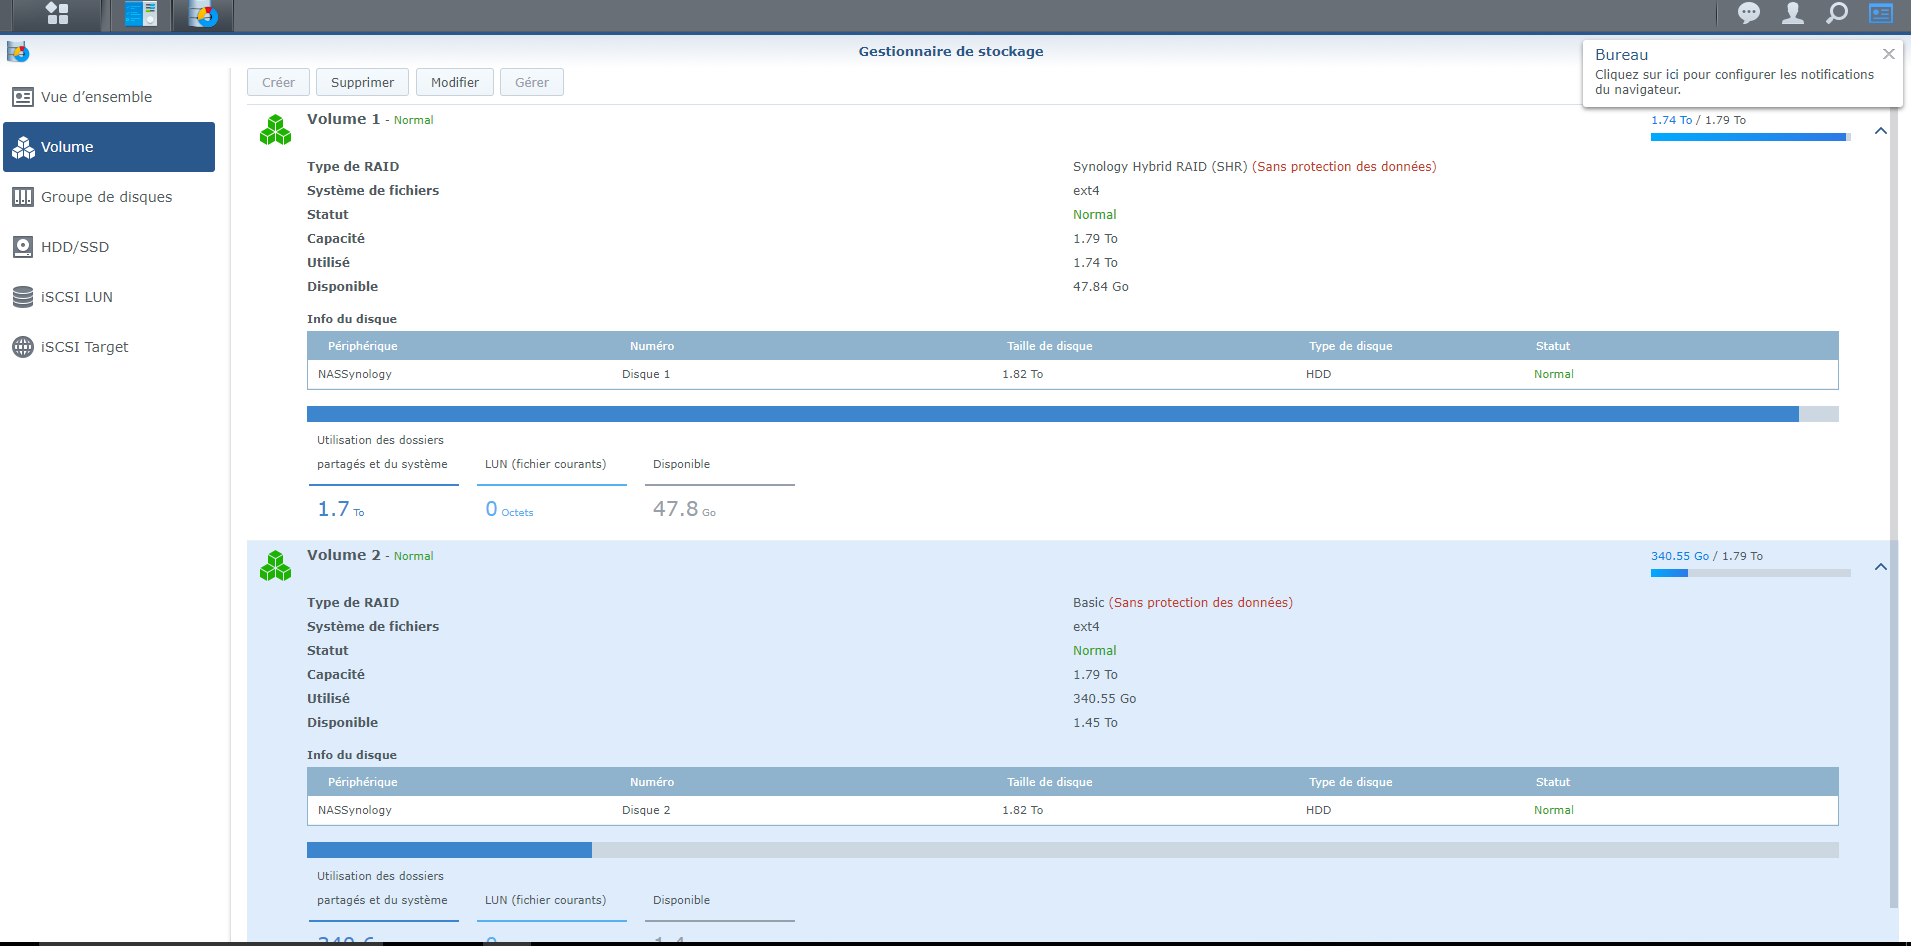Click the Modifier button
The width and height of the screenshot is (1911, 946).
455,82
